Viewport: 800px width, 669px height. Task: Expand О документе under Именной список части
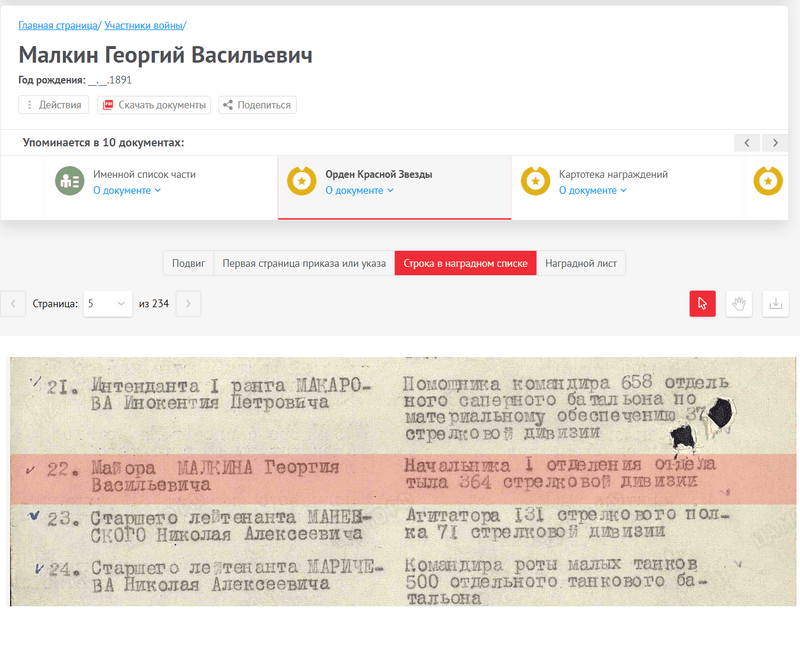(x=127, y=190)
